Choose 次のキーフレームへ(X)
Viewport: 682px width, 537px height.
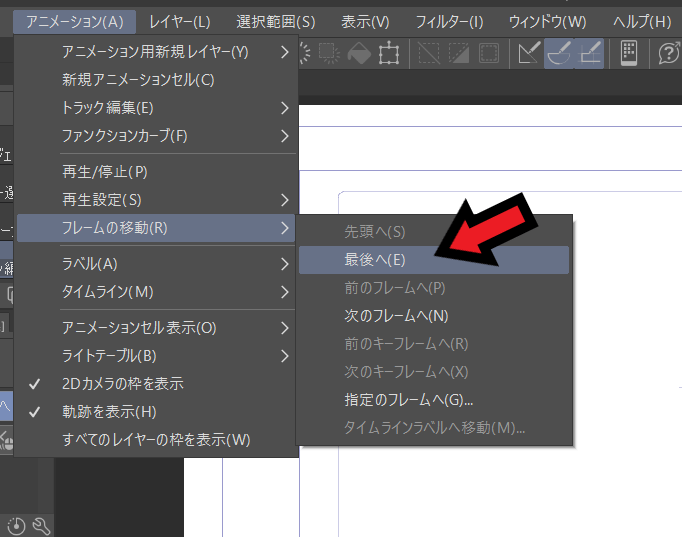point(434,372)
